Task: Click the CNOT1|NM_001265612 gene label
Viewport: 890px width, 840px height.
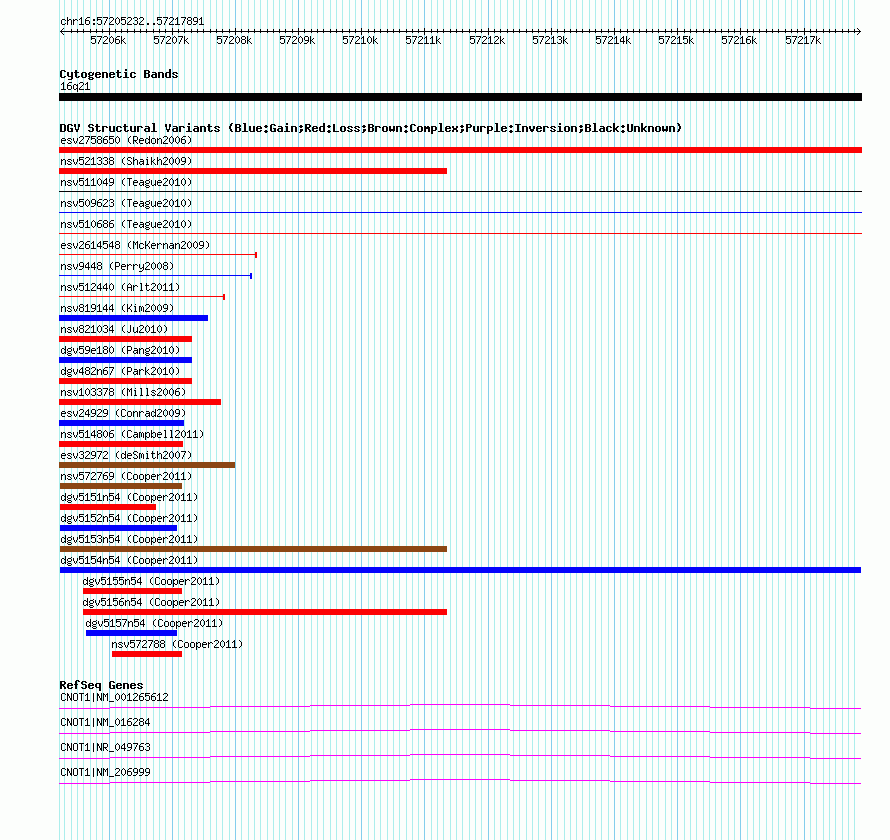Action: pos(114,697)
